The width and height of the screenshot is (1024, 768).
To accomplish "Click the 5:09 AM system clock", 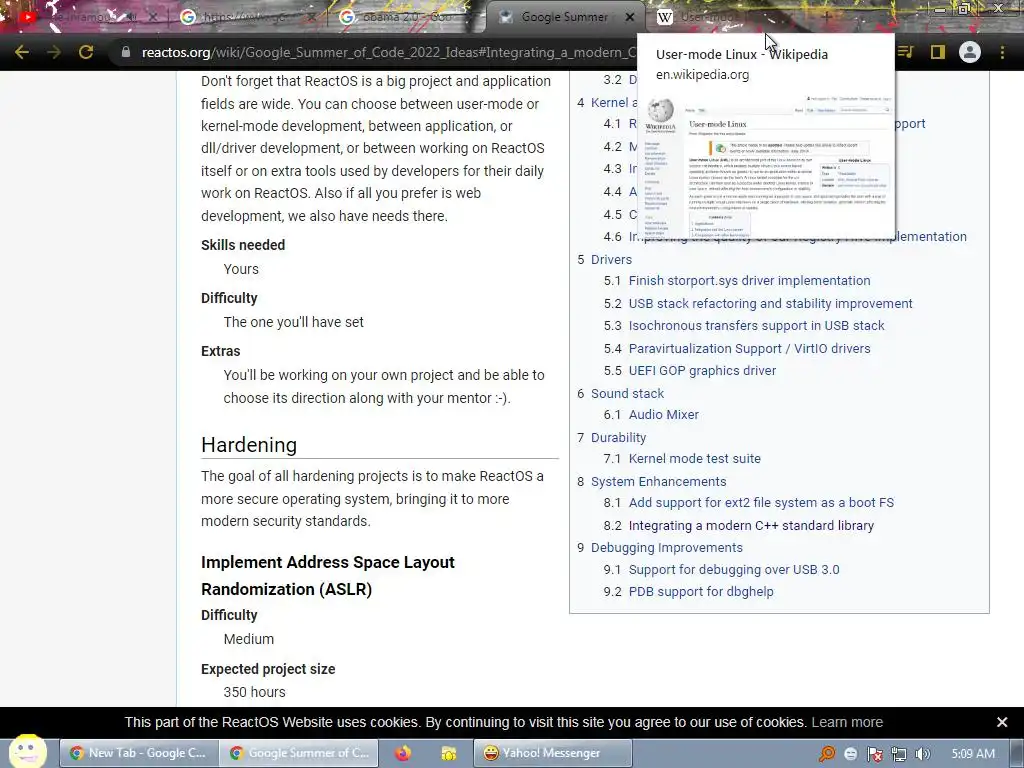I will pos(972,754).
